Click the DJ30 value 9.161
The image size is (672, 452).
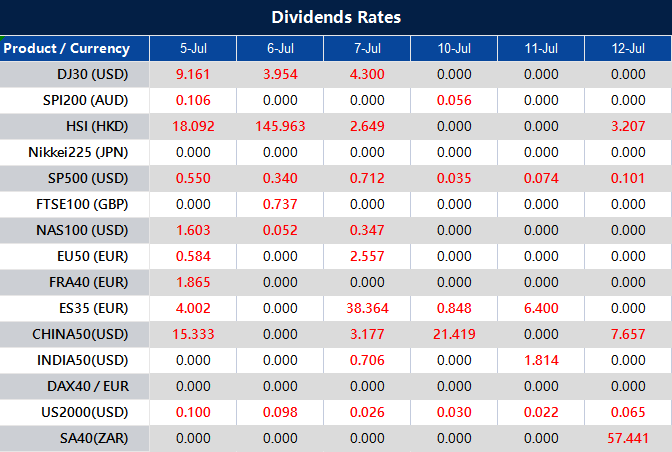click(x=192, y=74)
